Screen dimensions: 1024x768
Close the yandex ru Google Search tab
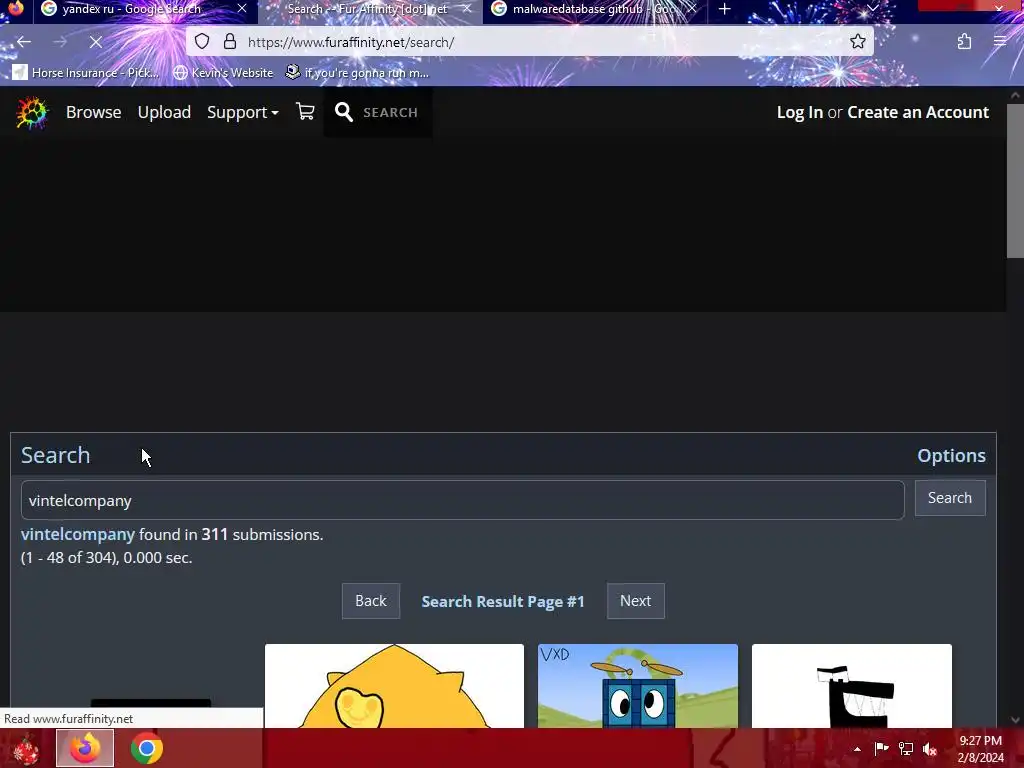[242, 8]
